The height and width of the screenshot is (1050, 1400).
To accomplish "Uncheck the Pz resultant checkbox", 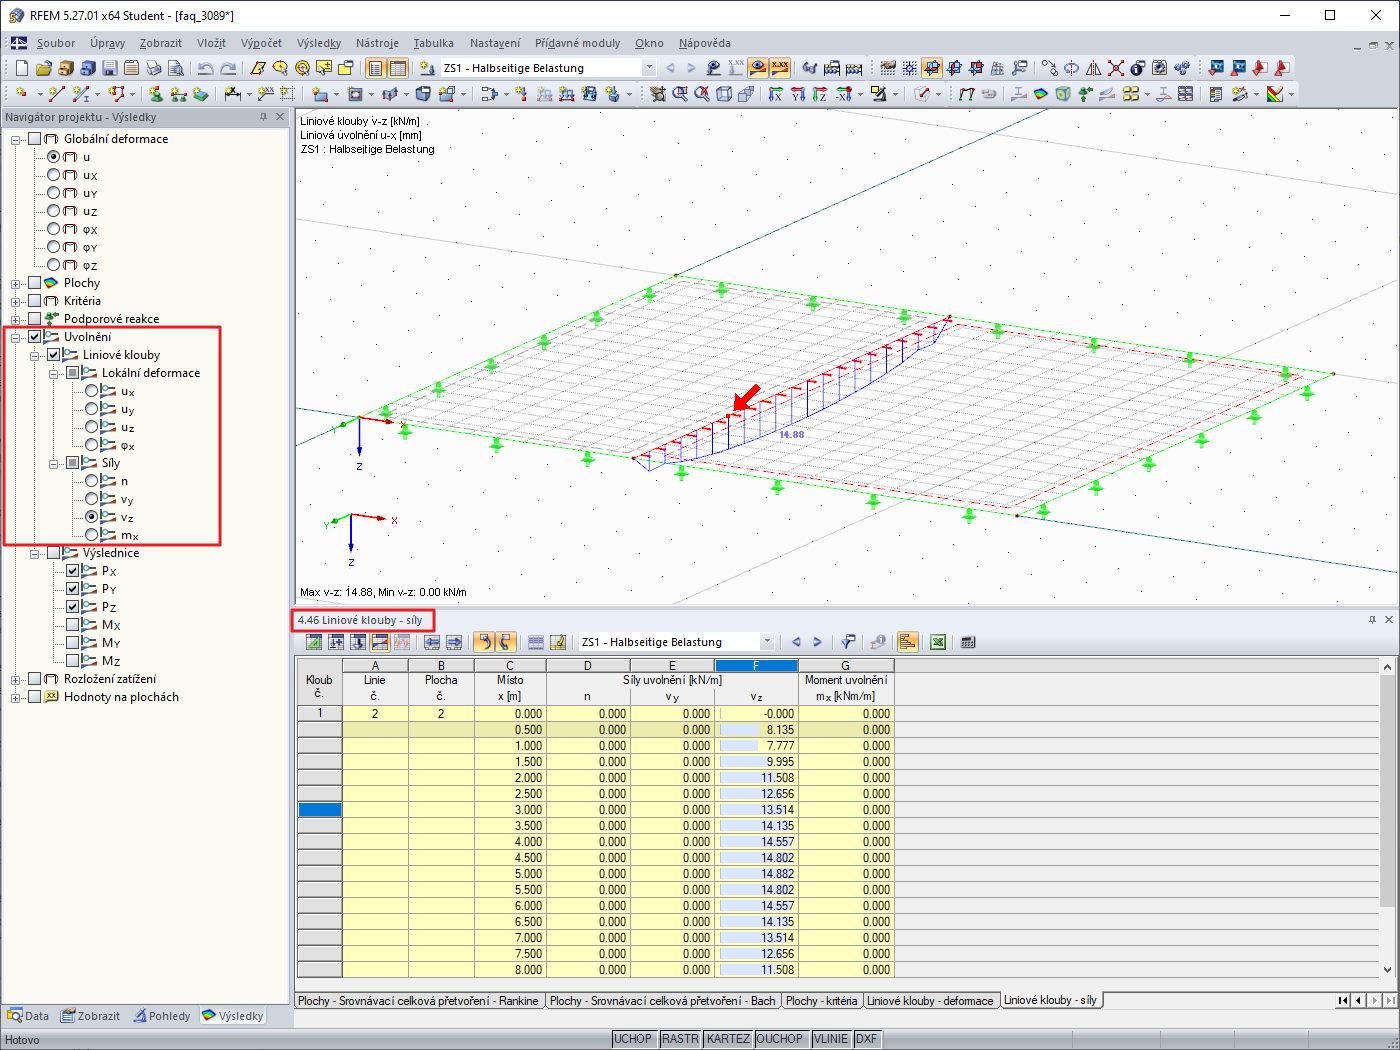I will click(x=73, y=607).
